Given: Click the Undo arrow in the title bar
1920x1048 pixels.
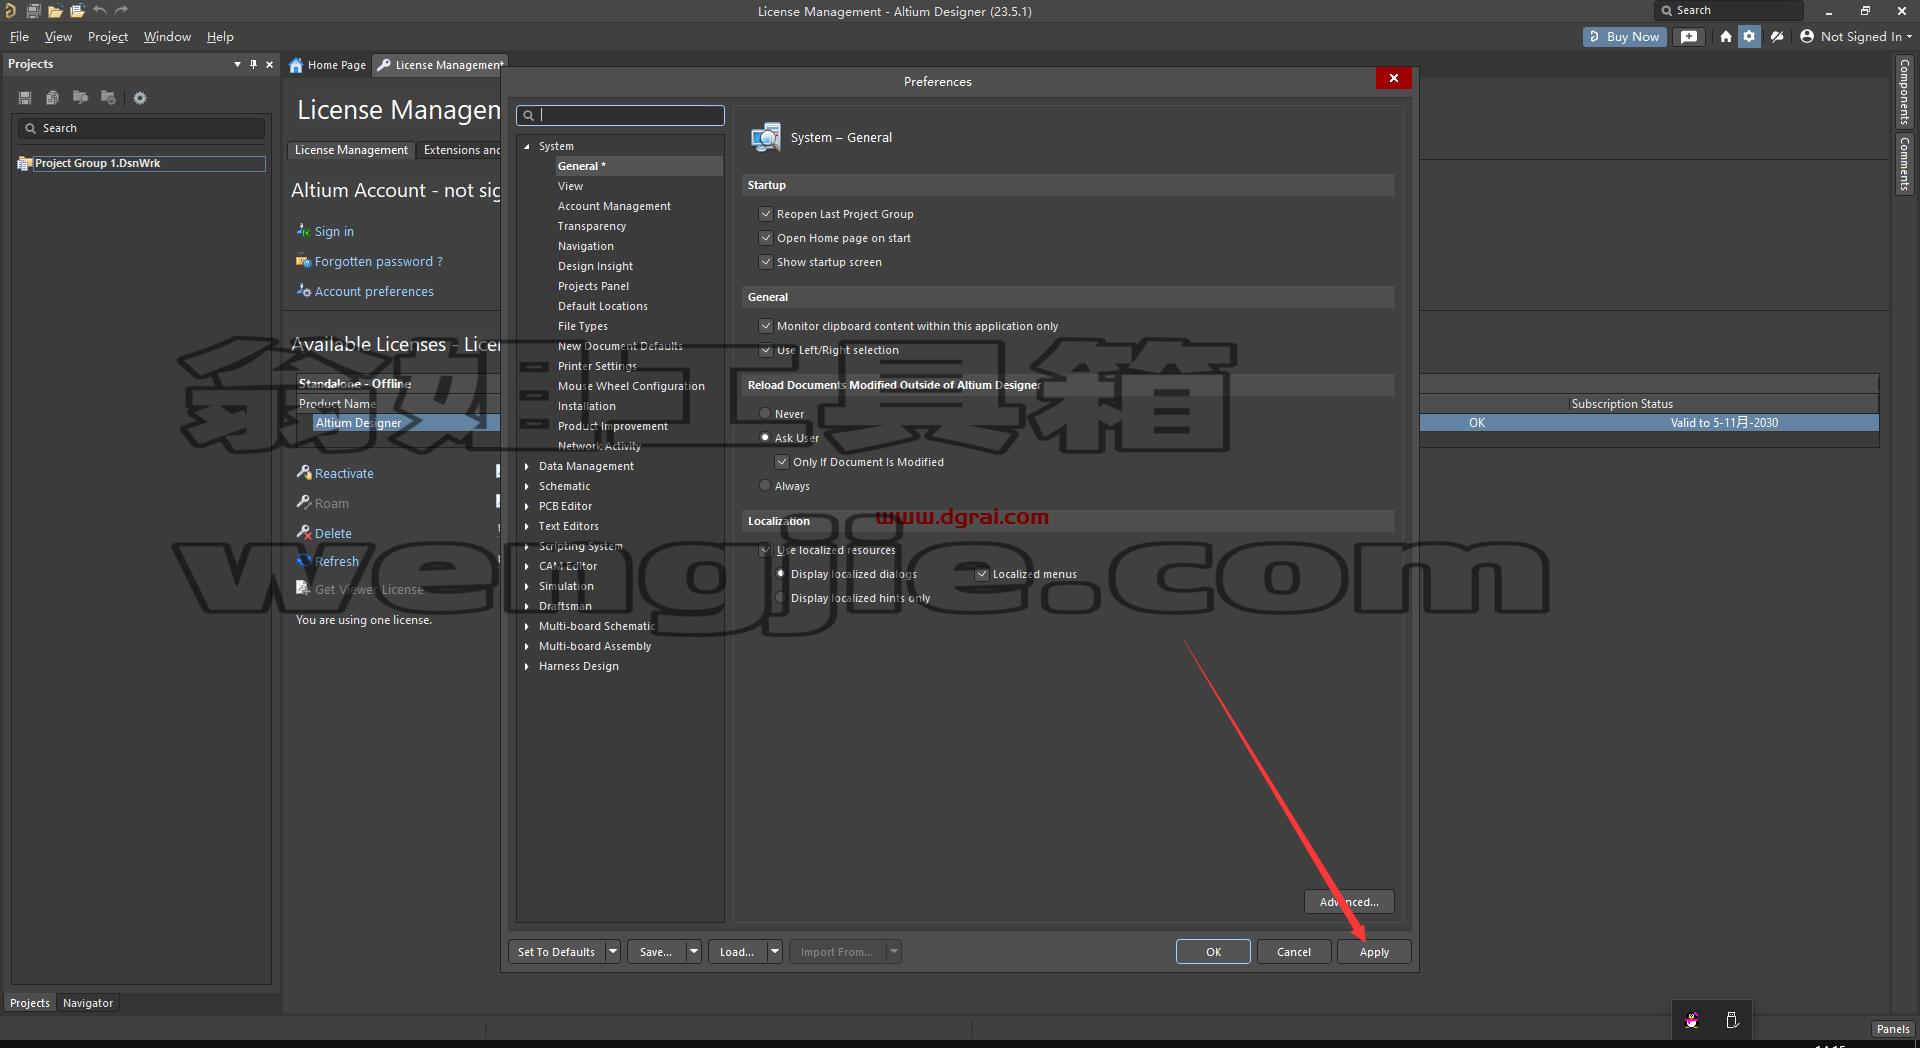Looking at the screenshot, I should tap(99, 11).
